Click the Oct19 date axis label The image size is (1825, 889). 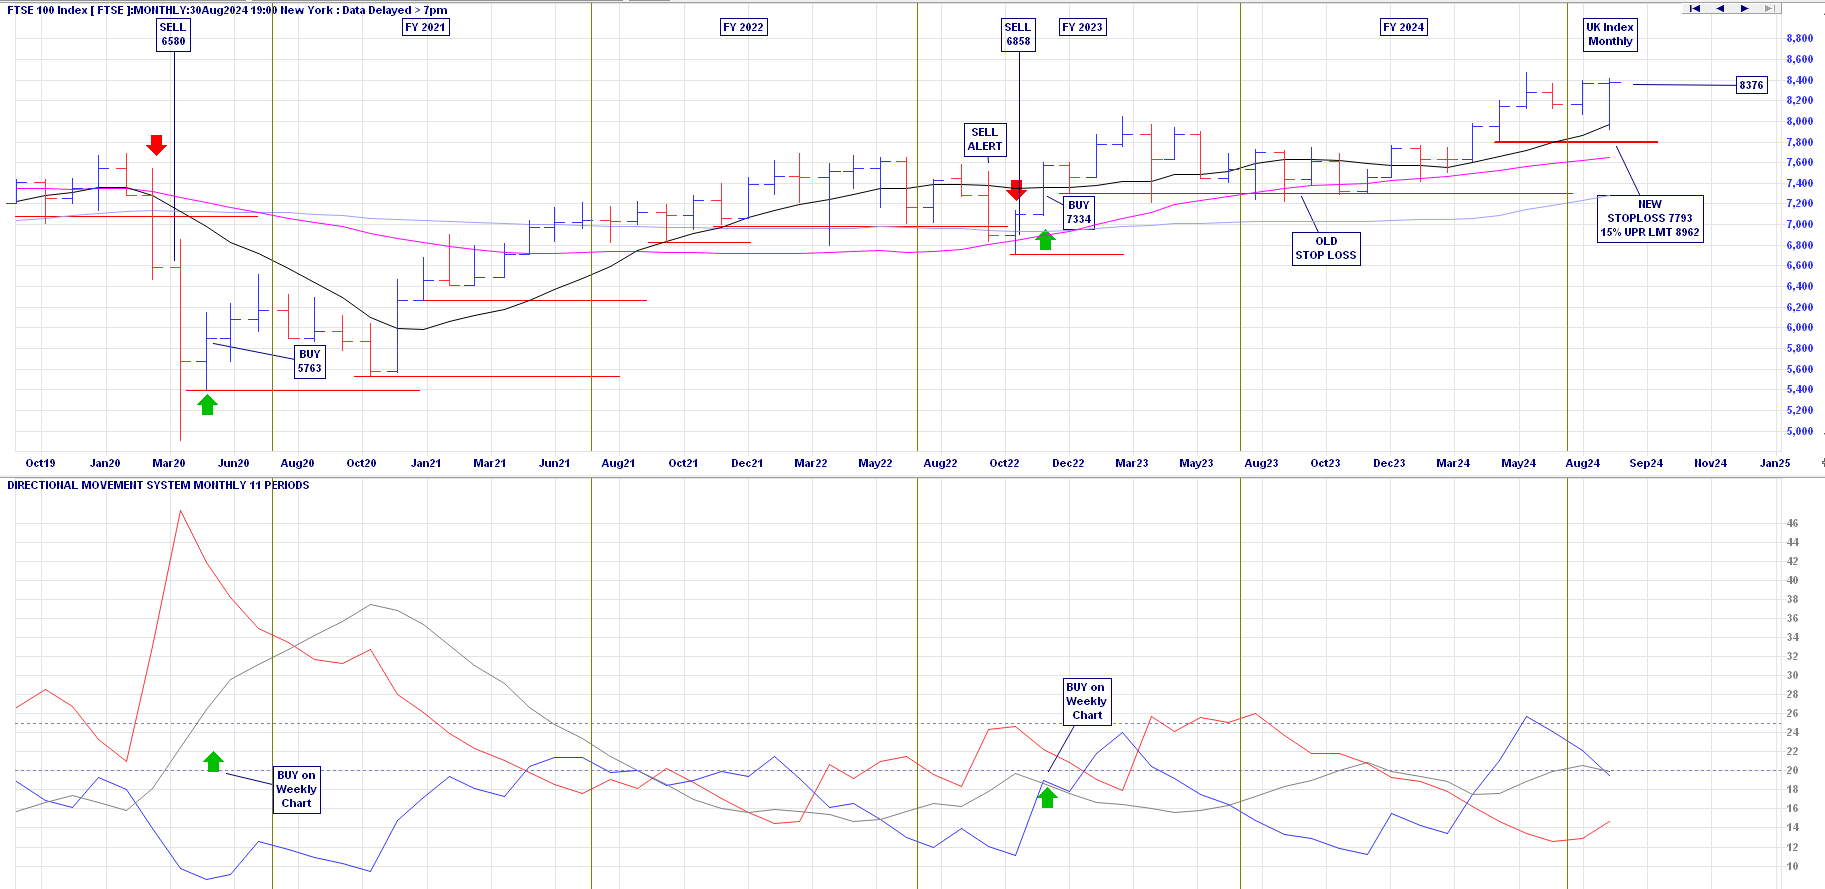pos(40,463)
